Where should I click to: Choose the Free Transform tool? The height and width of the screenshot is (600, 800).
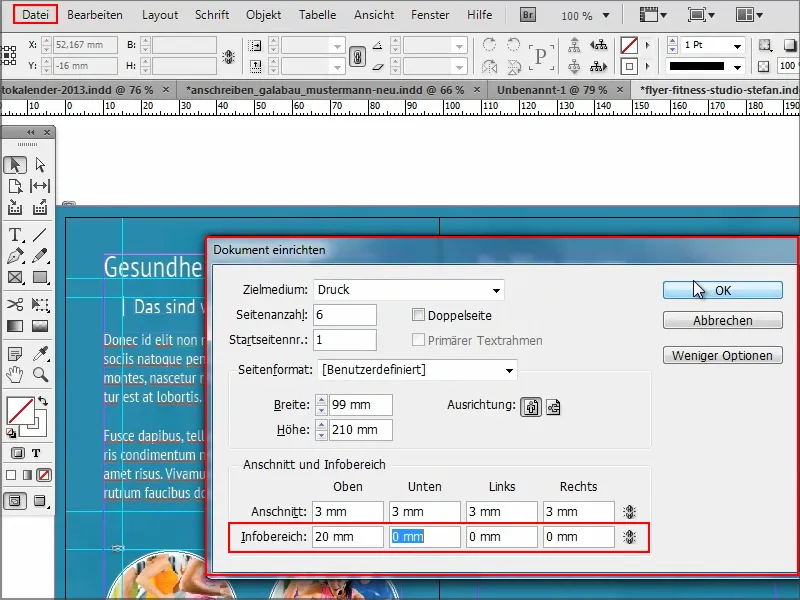[40, 305]
